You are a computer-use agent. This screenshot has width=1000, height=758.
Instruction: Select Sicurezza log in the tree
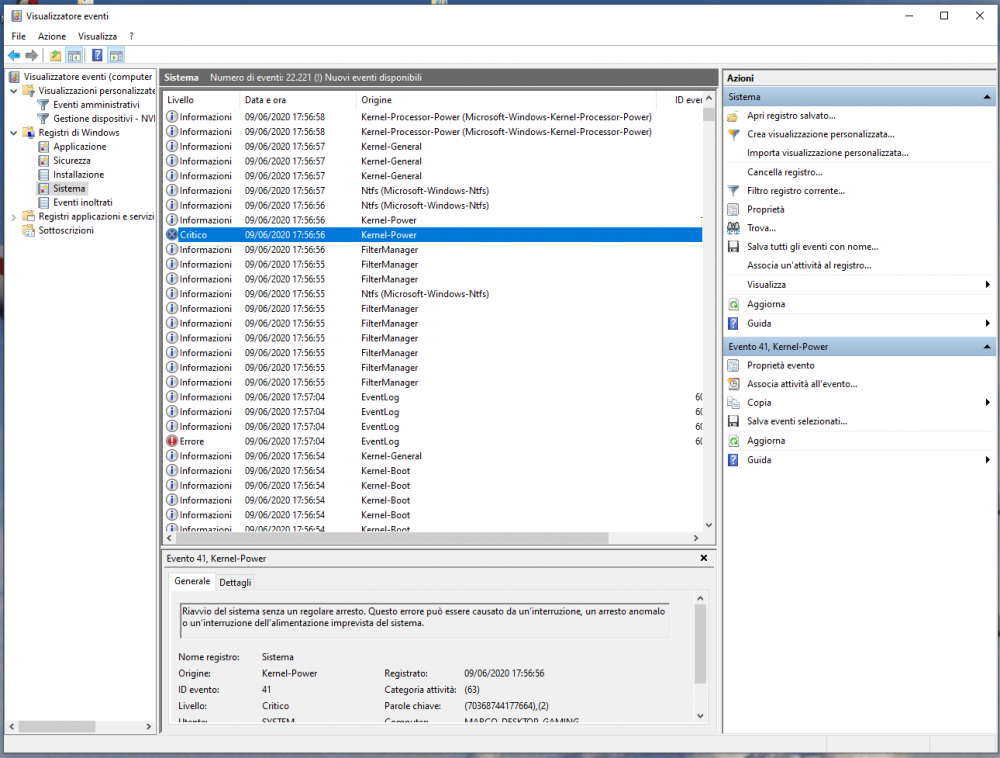[72, 161]
